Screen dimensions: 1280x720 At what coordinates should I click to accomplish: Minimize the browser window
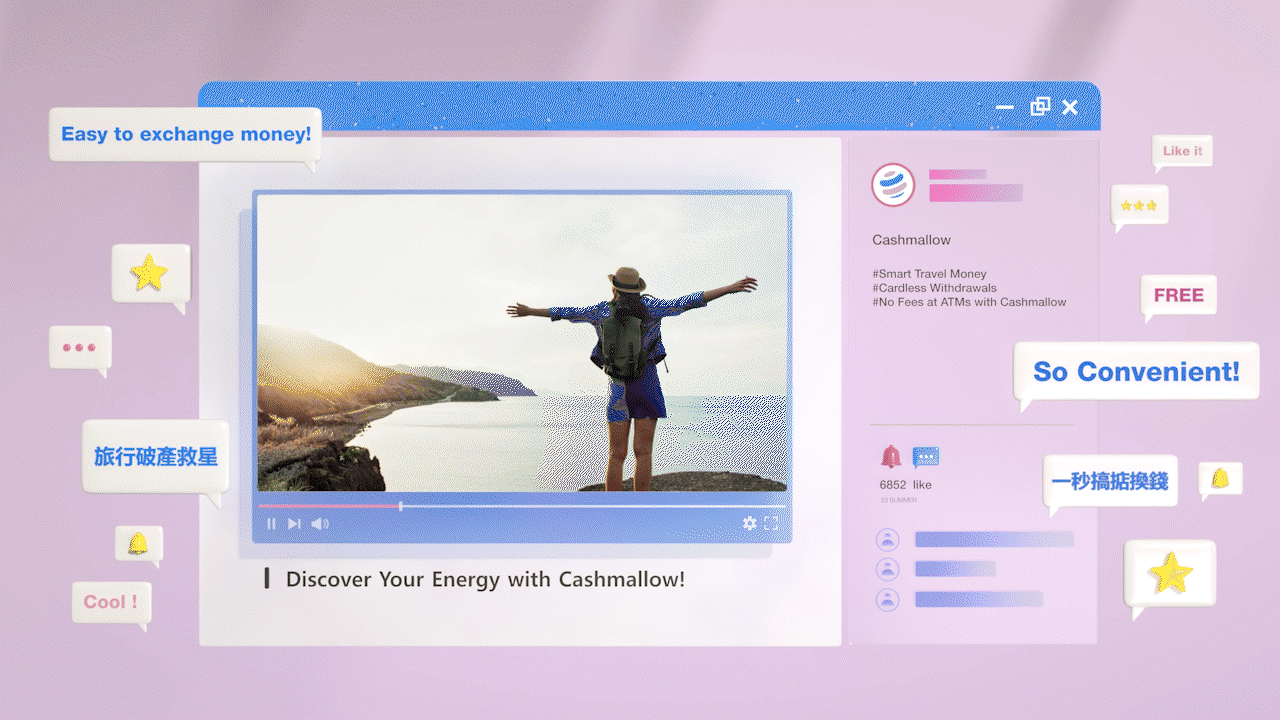click(1005, 107)
